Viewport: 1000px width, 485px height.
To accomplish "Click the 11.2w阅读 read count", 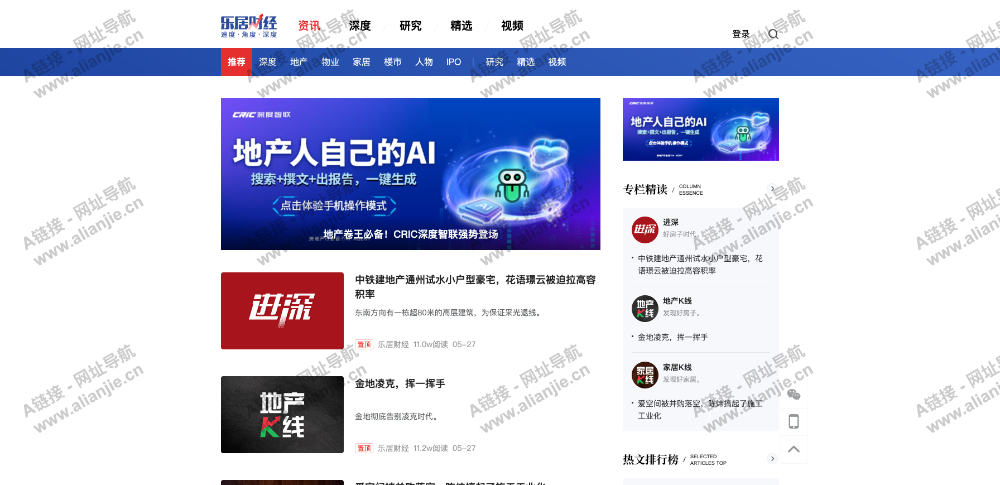I will point(430,448).
